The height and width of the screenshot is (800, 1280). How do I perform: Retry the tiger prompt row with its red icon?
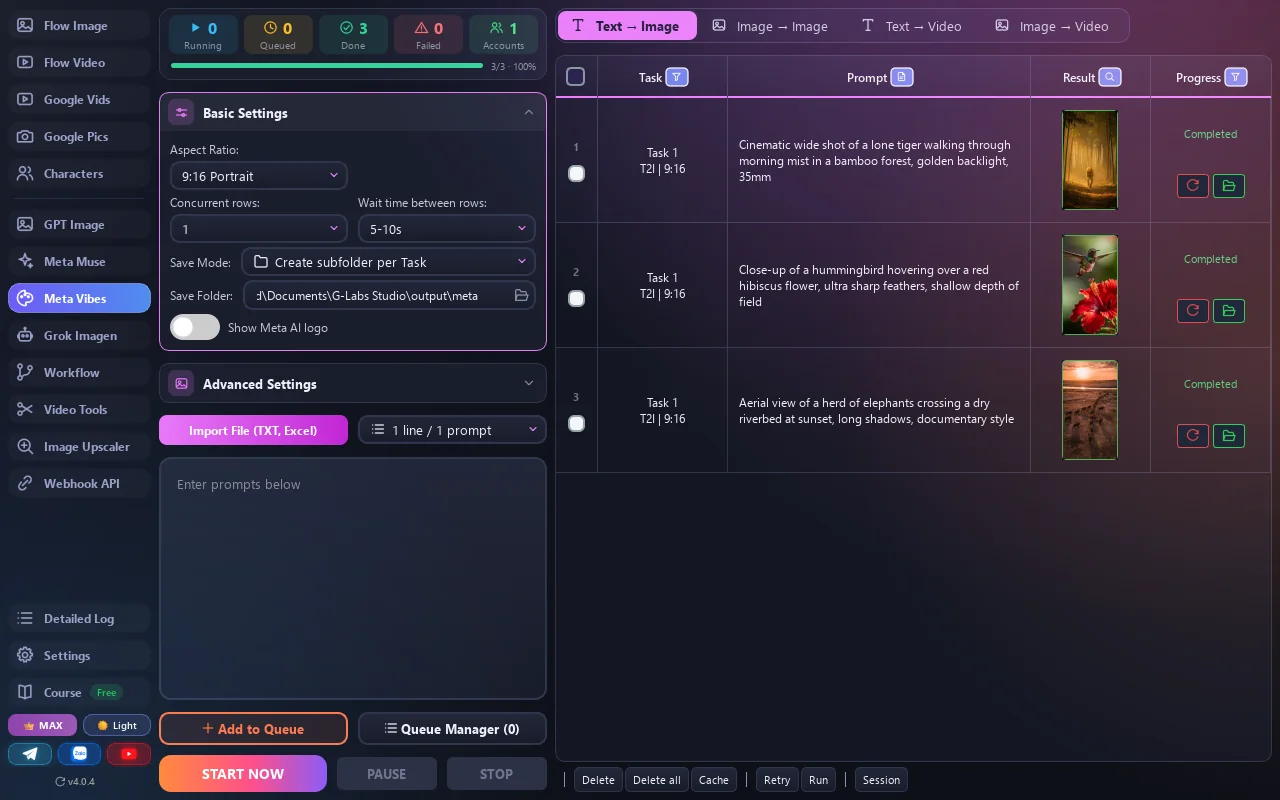coord(1193,185)
